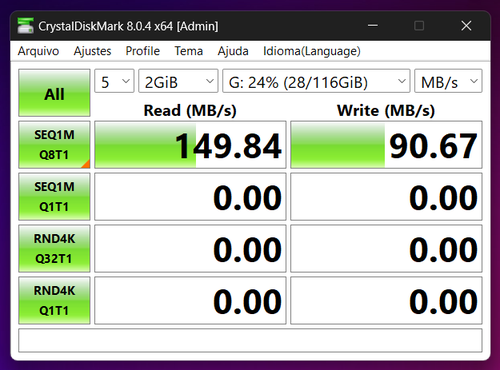
Task: Close the CrystalDiskMark window
Action: [466, 26]
